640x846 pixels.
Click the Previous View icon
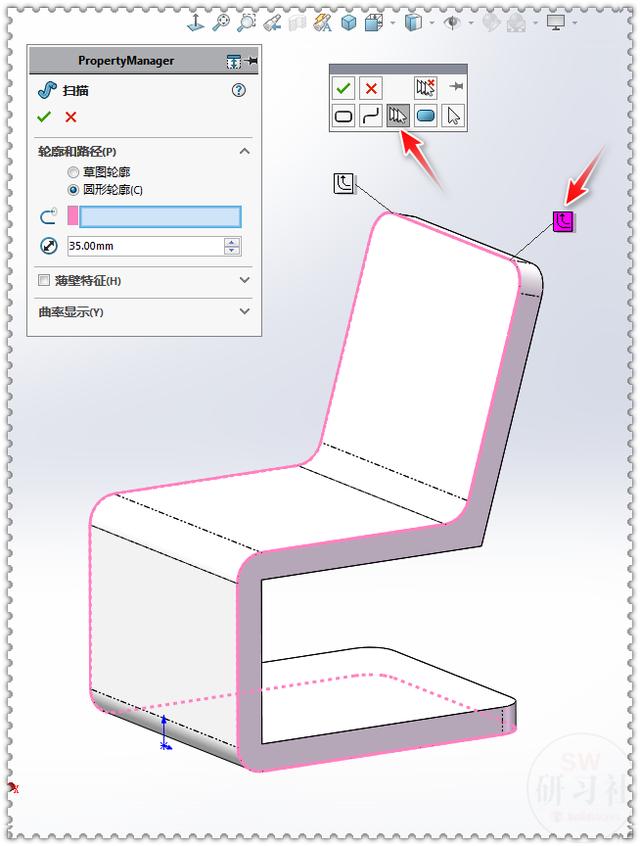click(x=273, y=23)
